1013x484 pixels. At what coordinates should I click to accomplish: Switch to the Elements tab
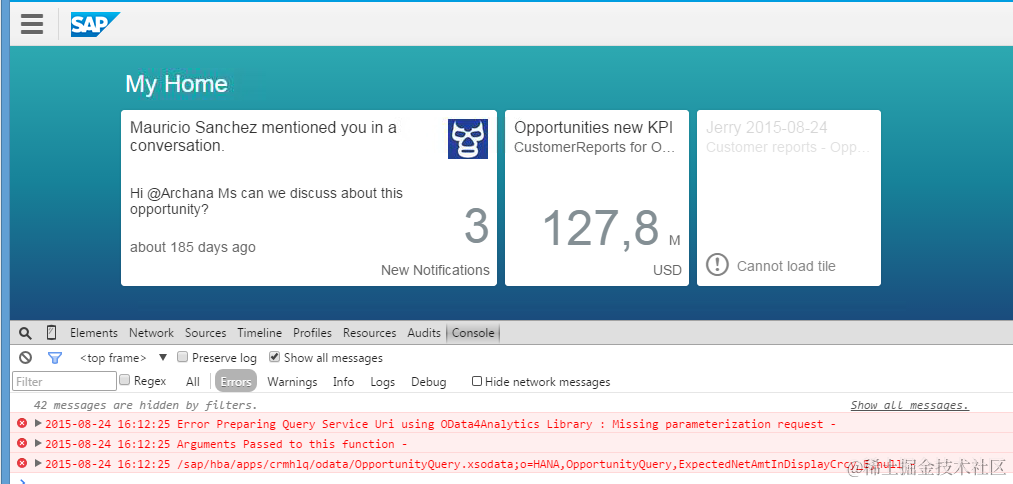point(94,333)
